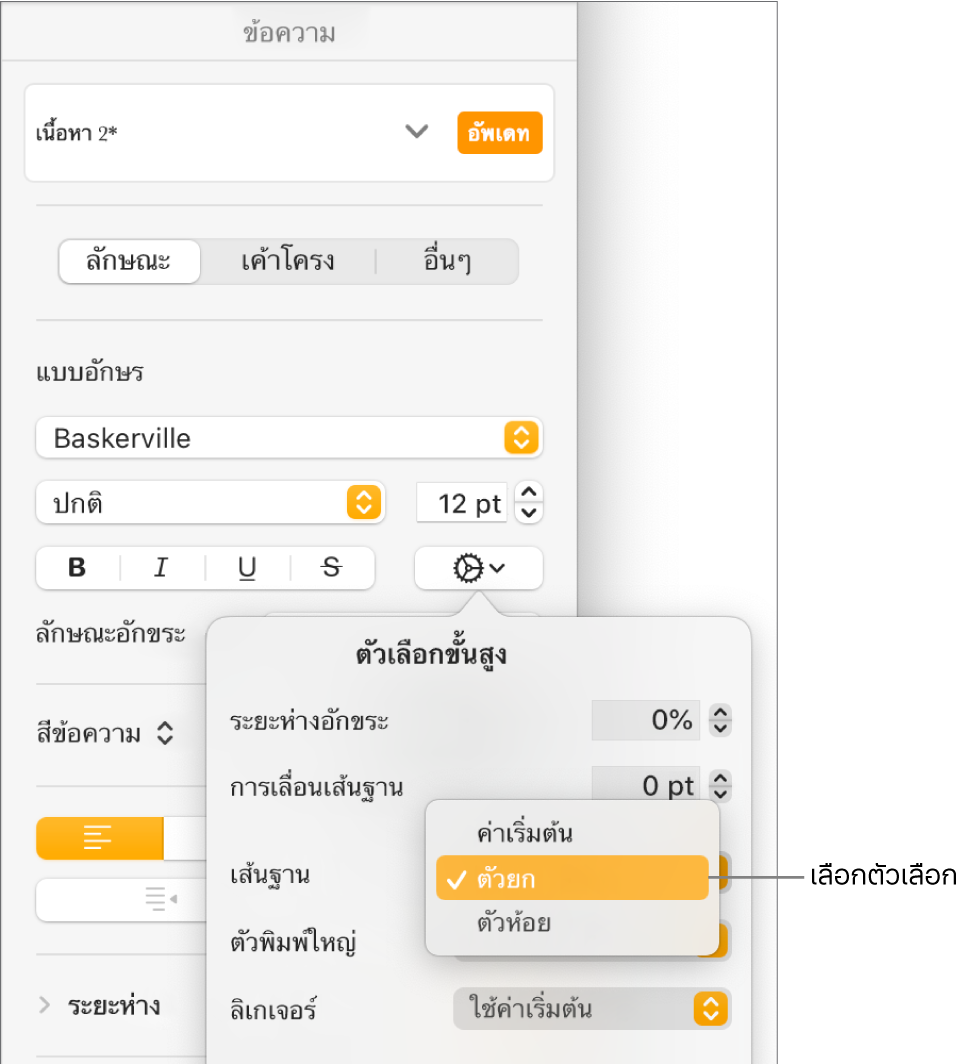Click the อัพเดท update style button
This screenshot has width=971, height=1064.
click(499, 133)
